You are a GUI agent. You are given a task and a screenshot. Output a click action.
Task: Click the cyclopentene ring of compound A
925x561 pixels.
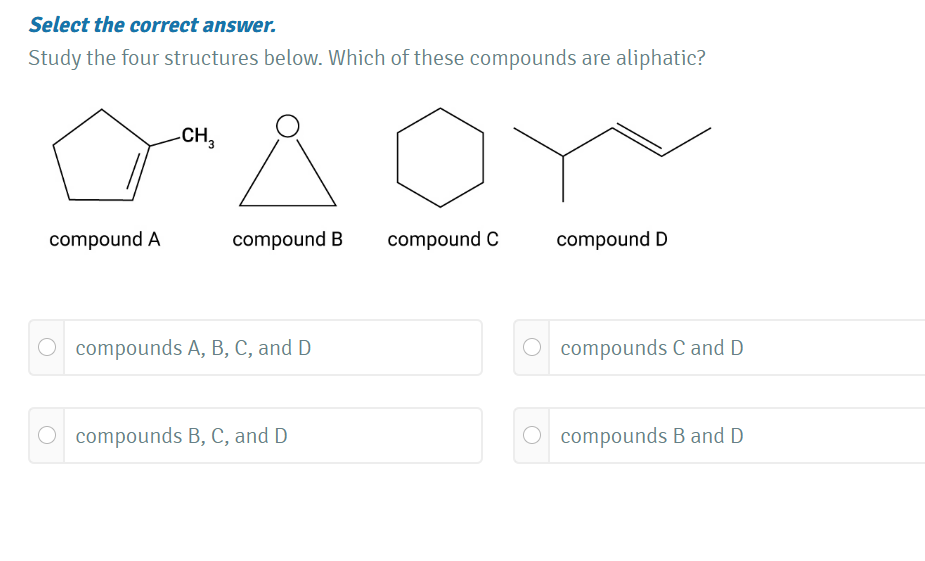click(x=101, y=156)
